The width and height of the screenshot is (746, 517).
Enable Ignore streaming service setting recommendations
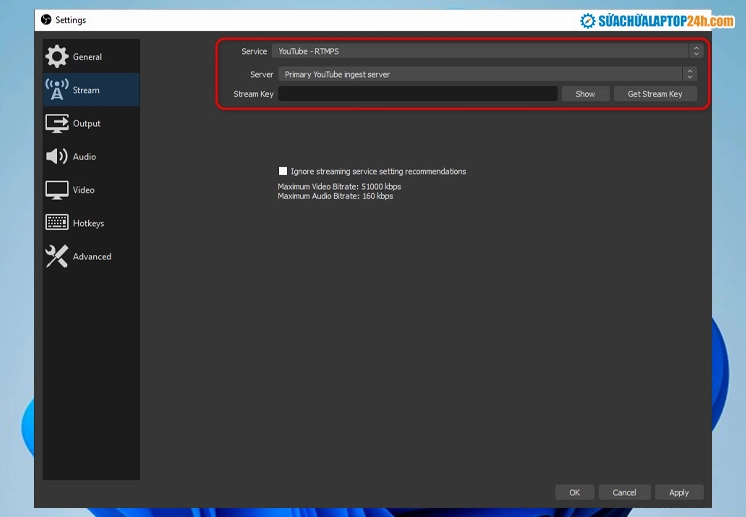(283, 171)
